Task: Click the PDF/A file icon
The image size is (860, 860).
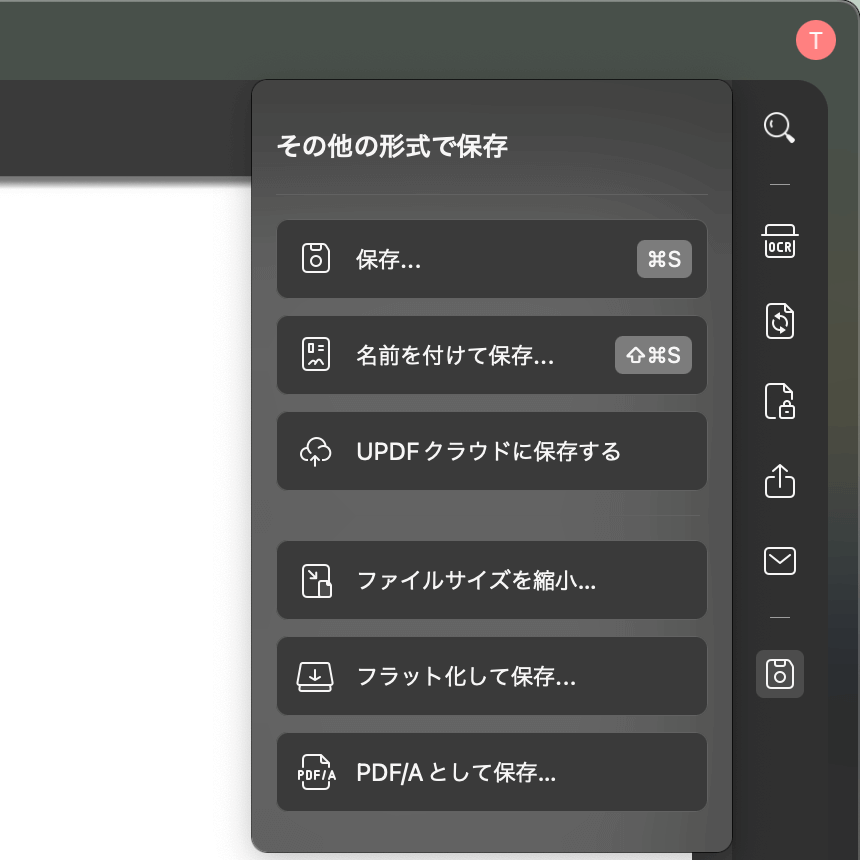Action: (x=316, y=772)
